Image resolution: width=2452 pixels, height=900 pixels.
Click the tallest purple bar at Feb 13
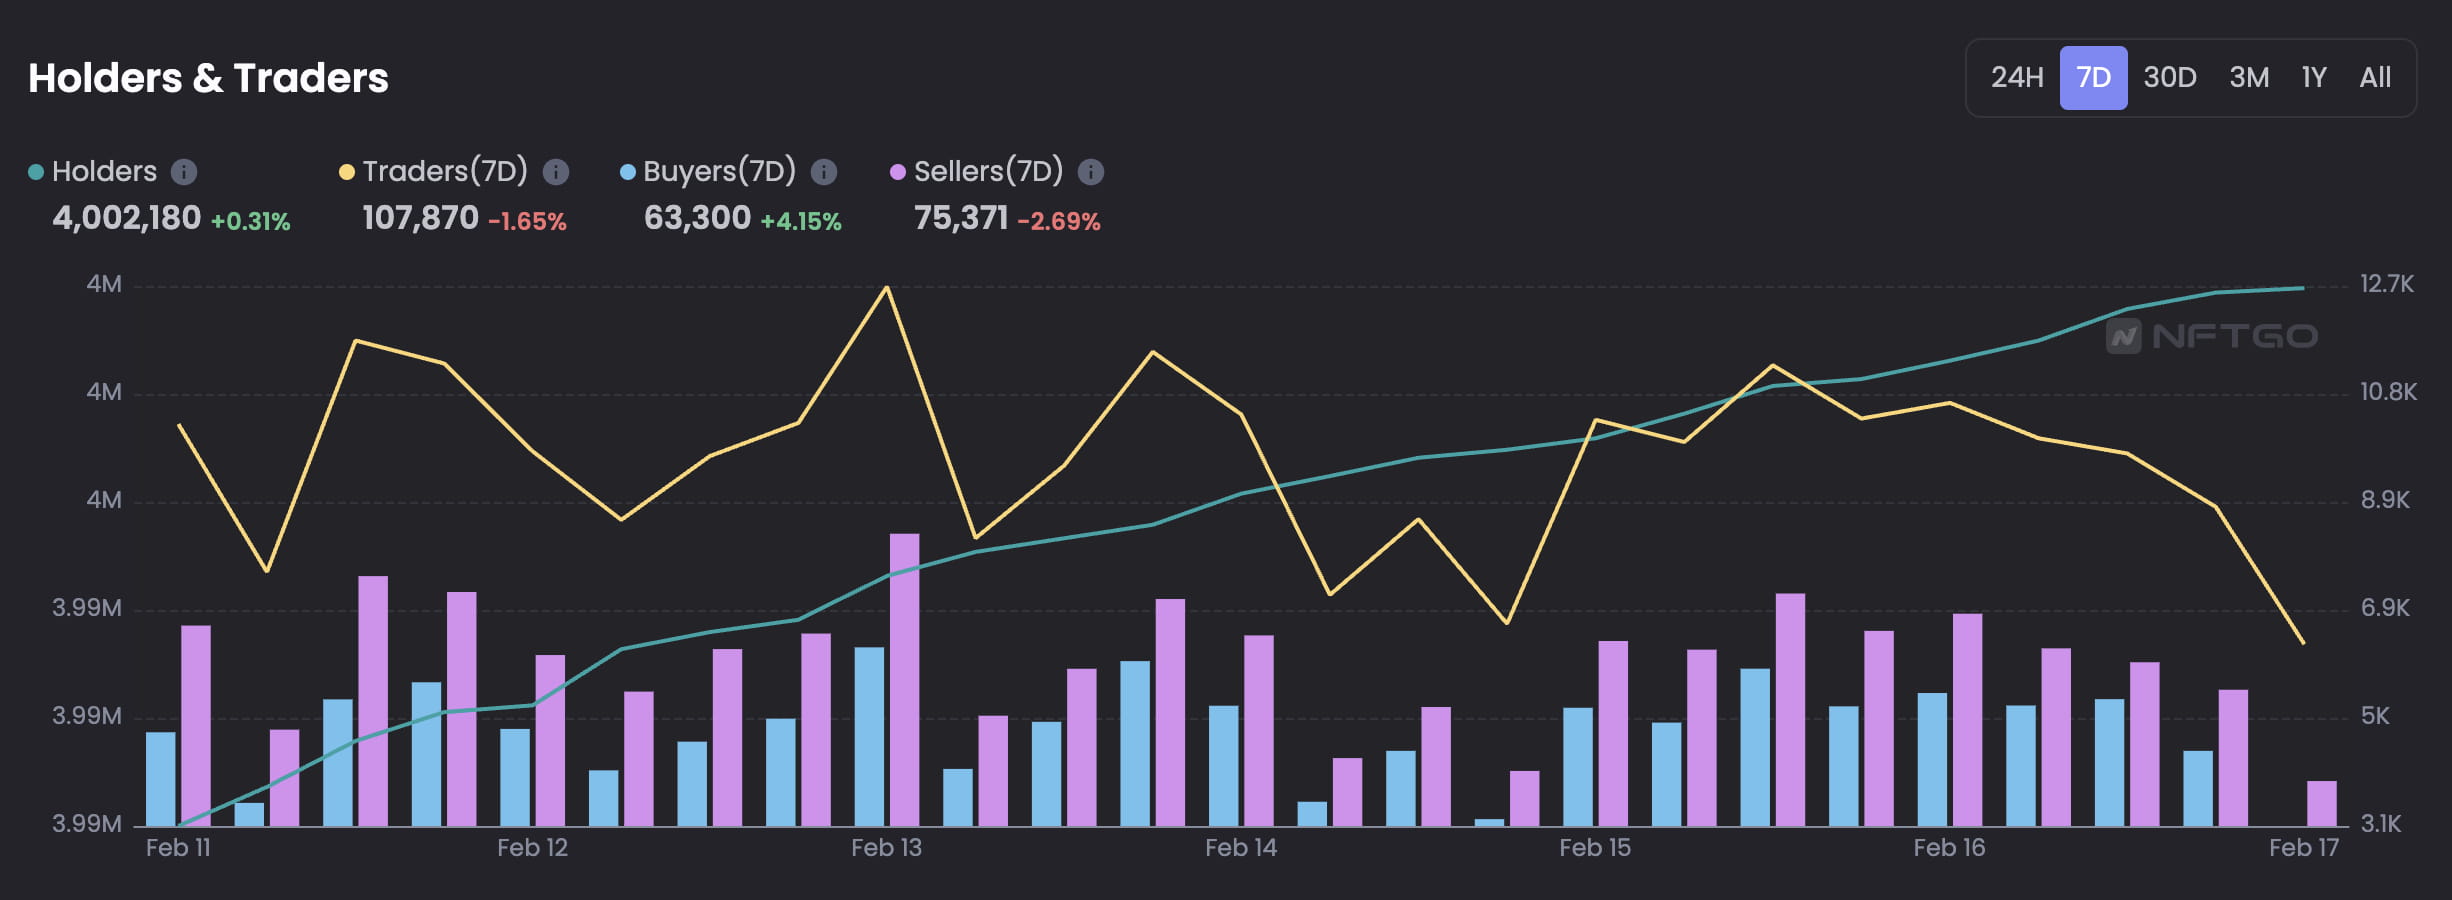coord(904,680)
